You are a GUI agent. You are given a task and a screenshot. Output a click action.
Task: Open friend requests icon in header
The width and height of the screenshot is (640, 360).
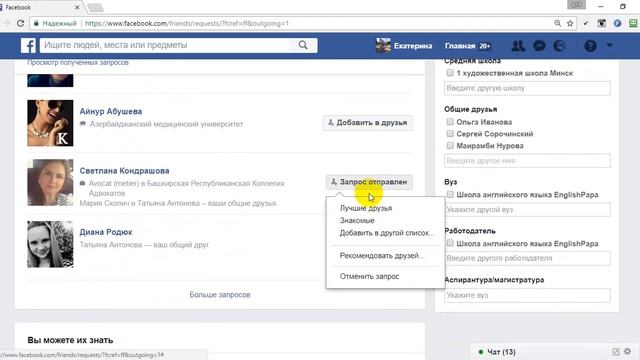[x=518, y=46]
